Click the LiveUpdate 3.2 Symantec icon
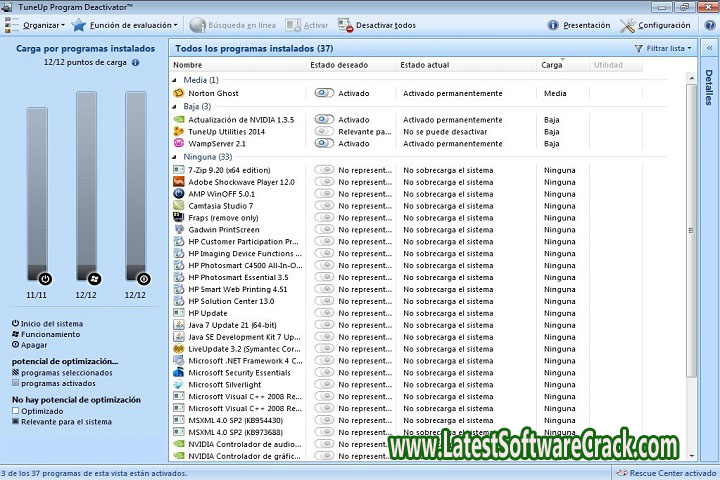 178,349
